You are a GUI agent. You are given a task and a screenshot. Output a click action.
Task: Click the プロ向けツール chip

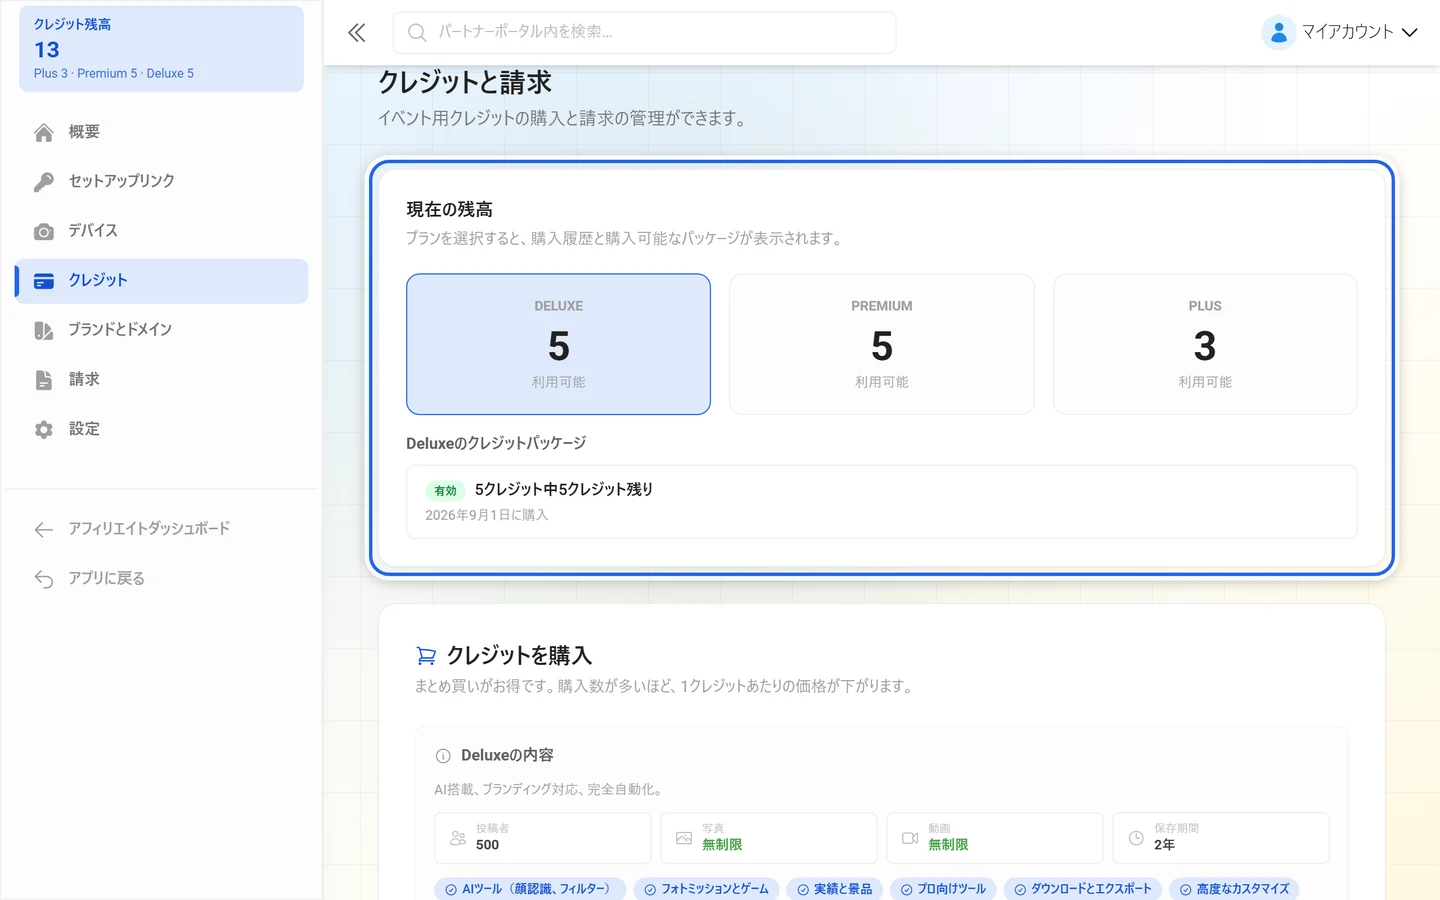click(944, 889)
